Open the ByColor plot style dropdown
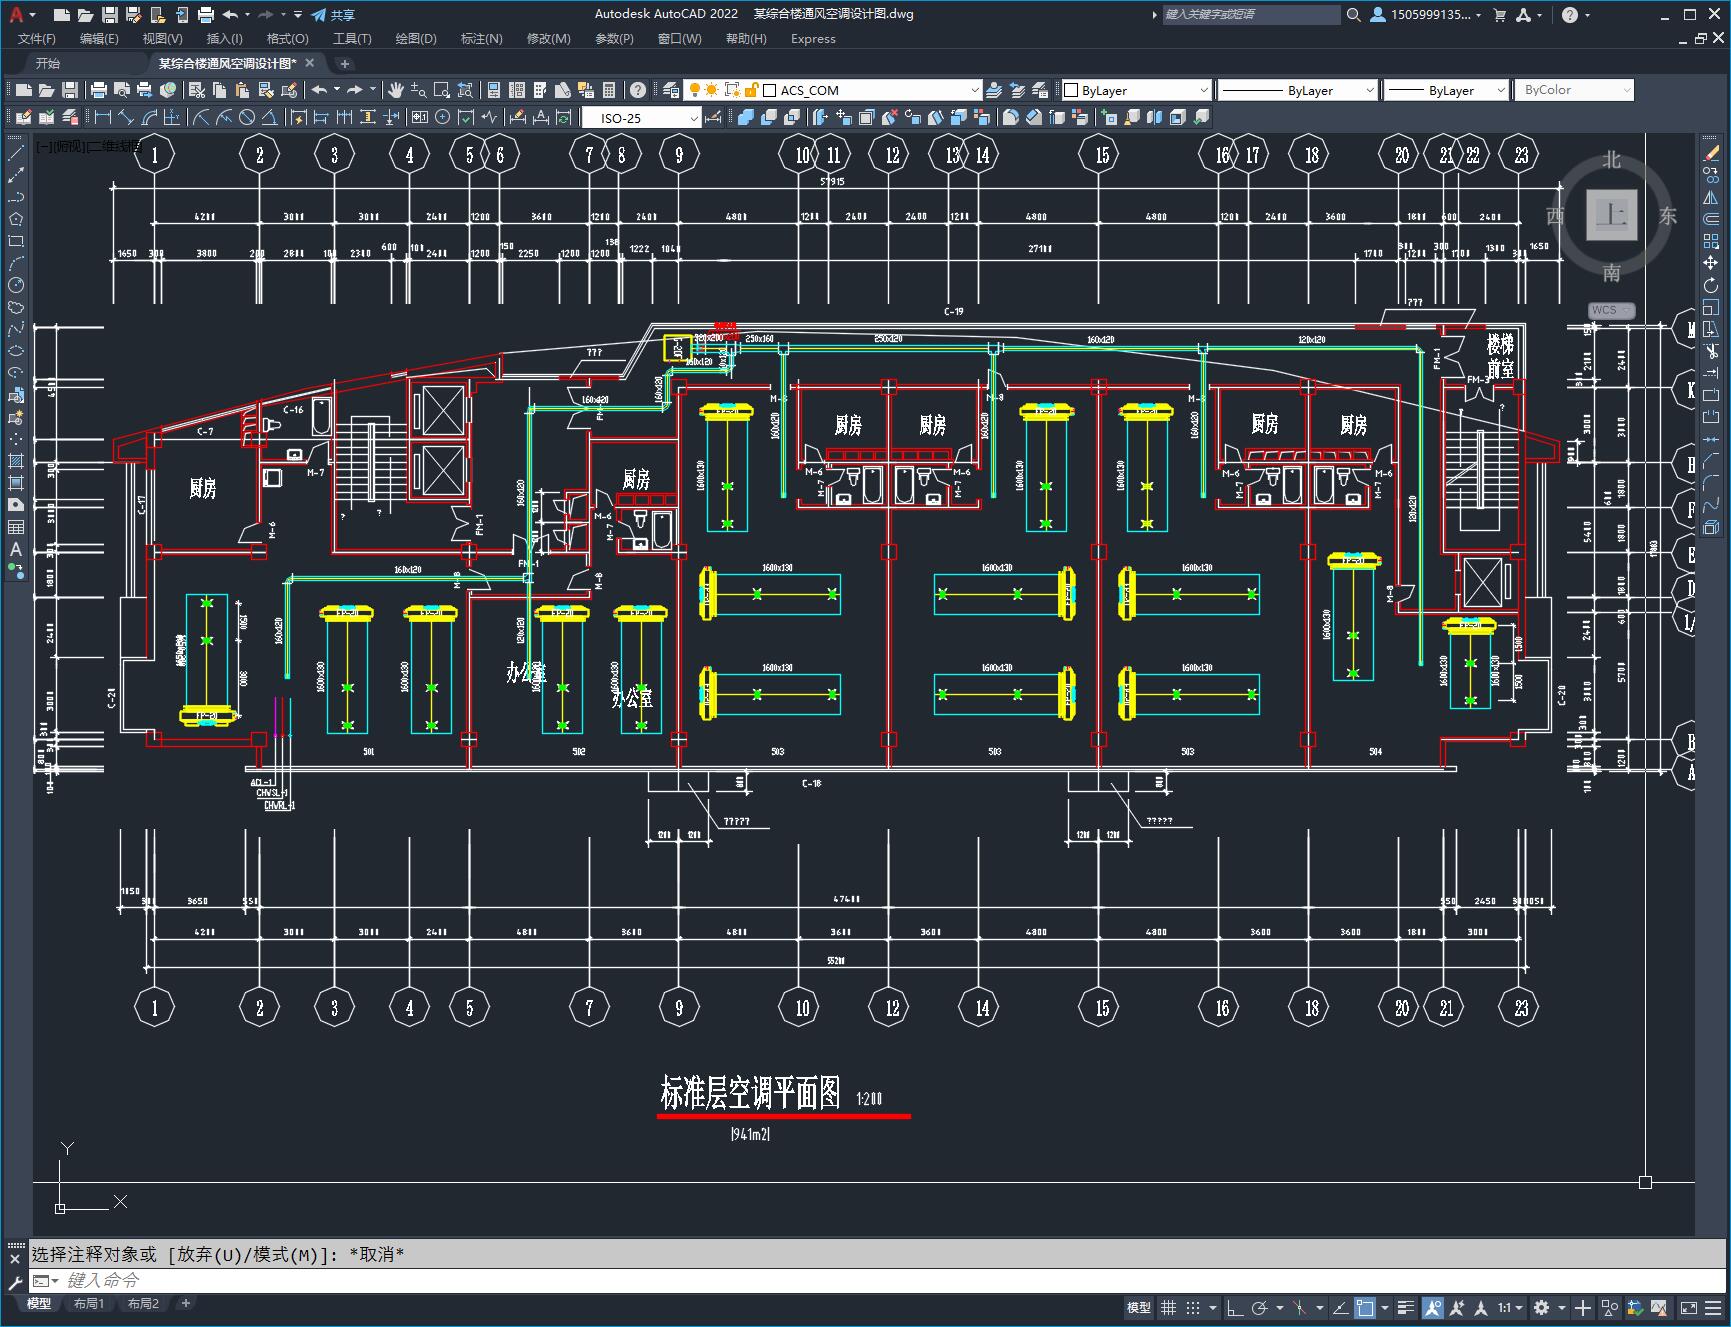 [1626, 90]
